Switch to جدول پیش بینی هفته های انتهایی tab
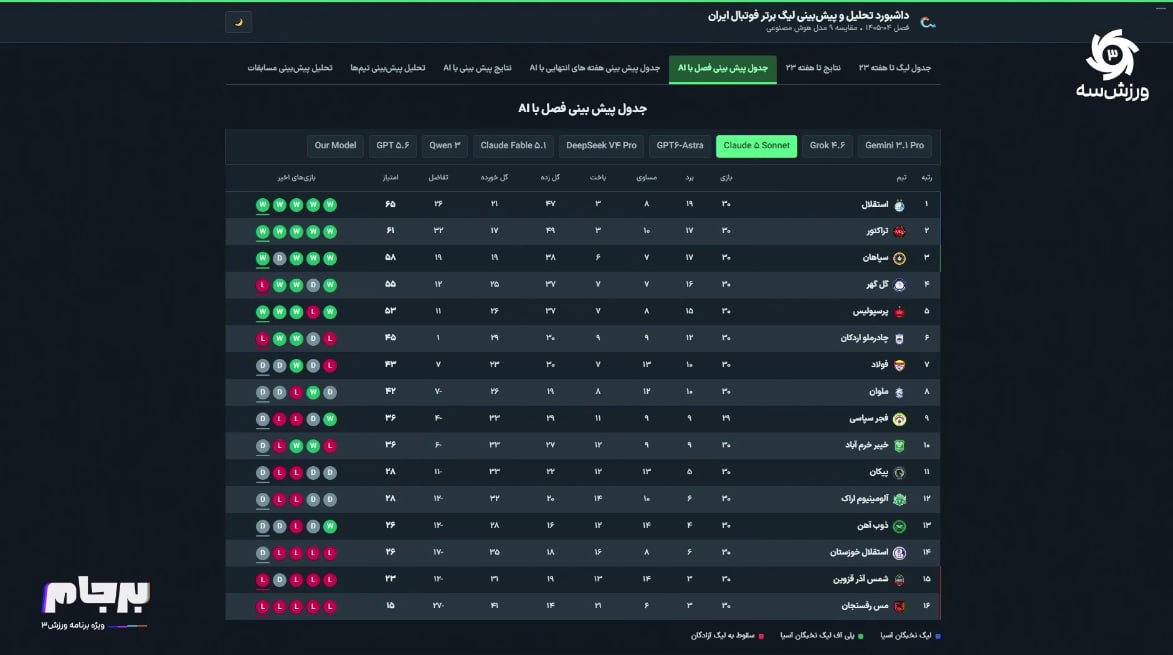1173x655 pixels. click(595, 68)
